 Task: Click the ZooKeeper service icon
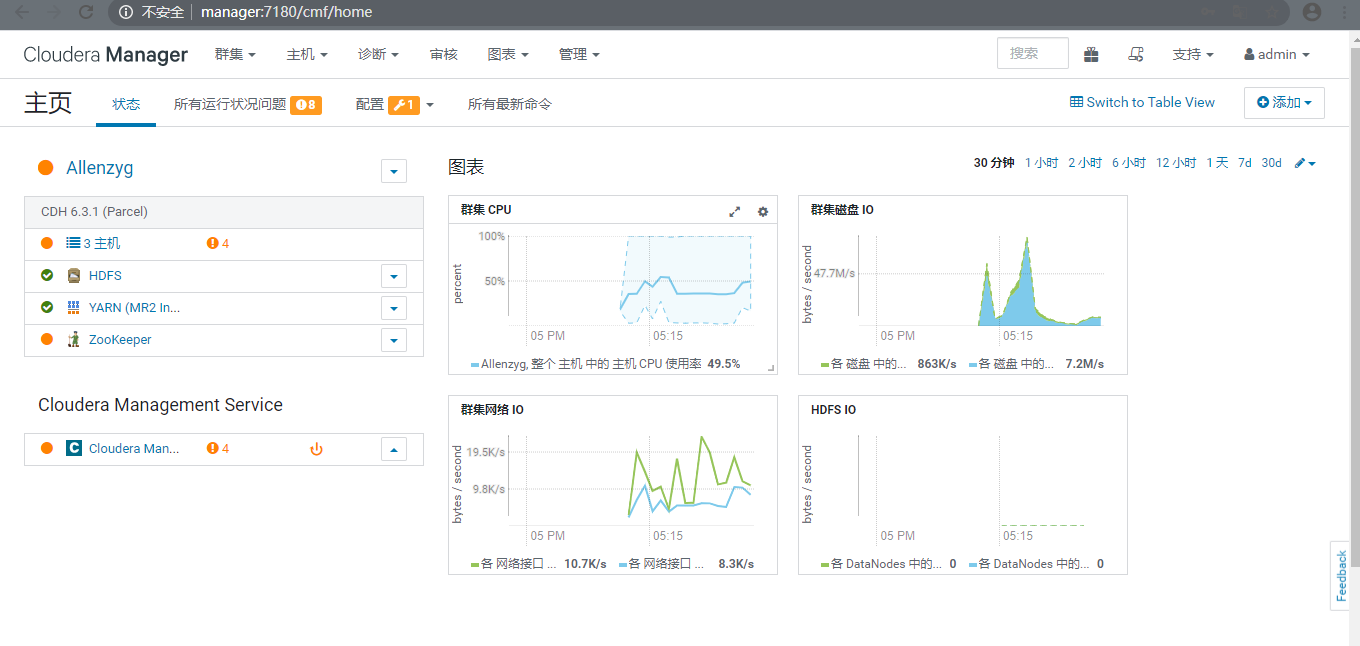point(73,340)
